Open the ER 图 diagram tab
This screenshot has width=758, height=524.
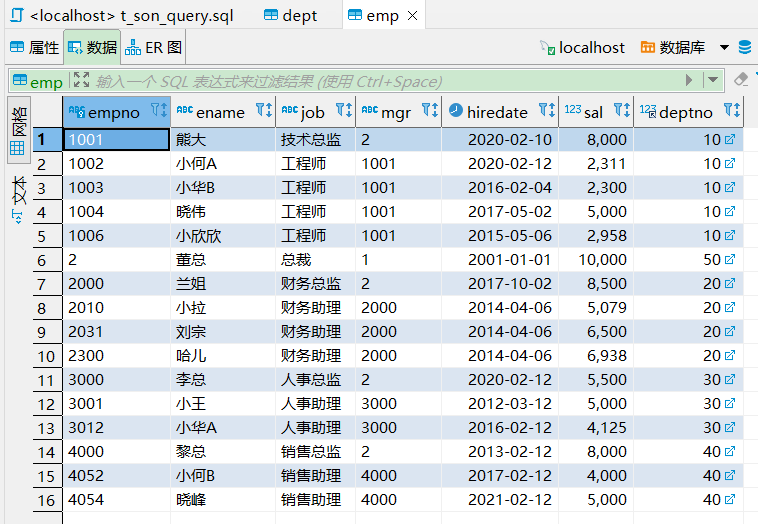[x=153, y=47]
